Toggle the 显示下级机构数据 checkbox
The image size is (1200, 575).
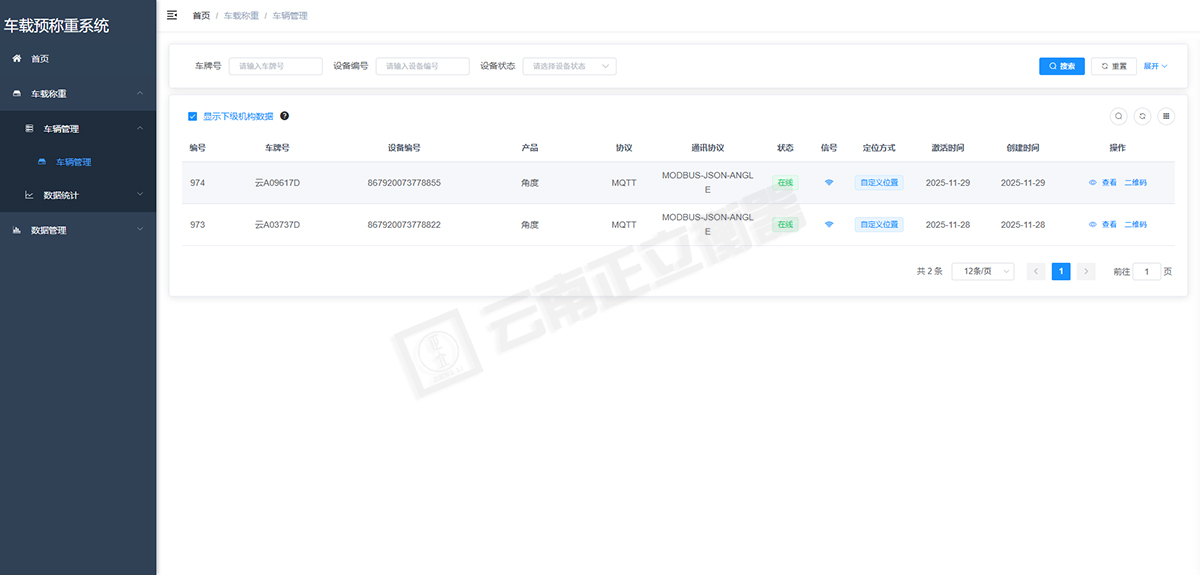[193, 116]
